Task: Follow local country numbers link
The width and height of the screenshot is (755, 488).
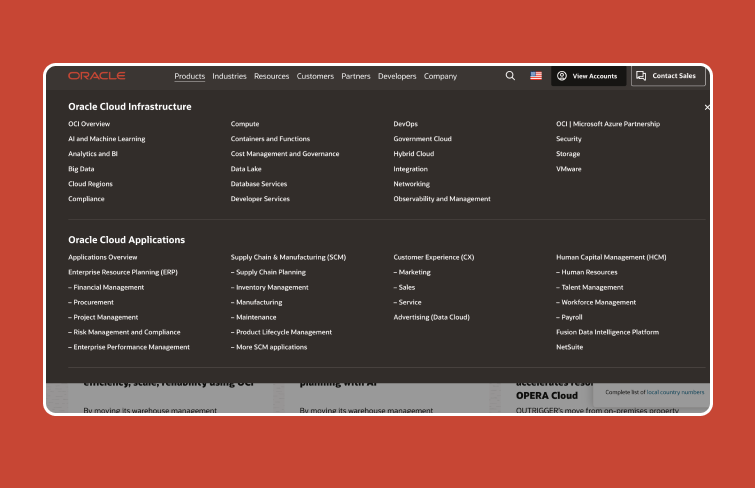Action: (675, 392)
